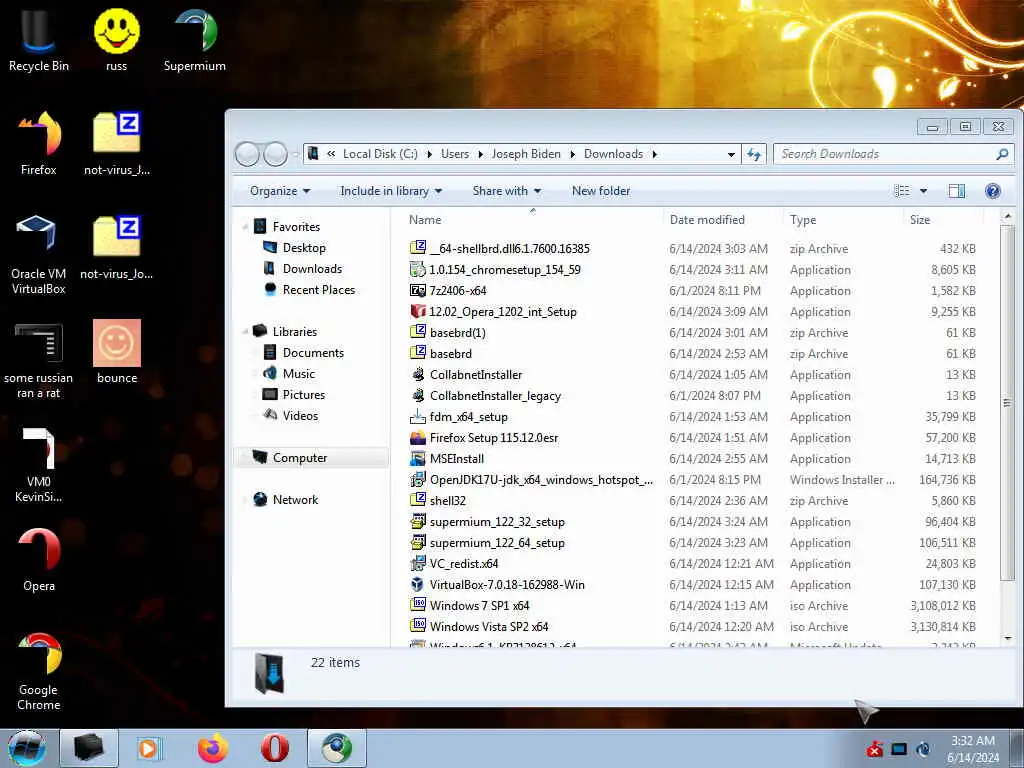Click Users in the address breadcrumb
This screenshot has height=768, width=1024.
click(455, 154)
